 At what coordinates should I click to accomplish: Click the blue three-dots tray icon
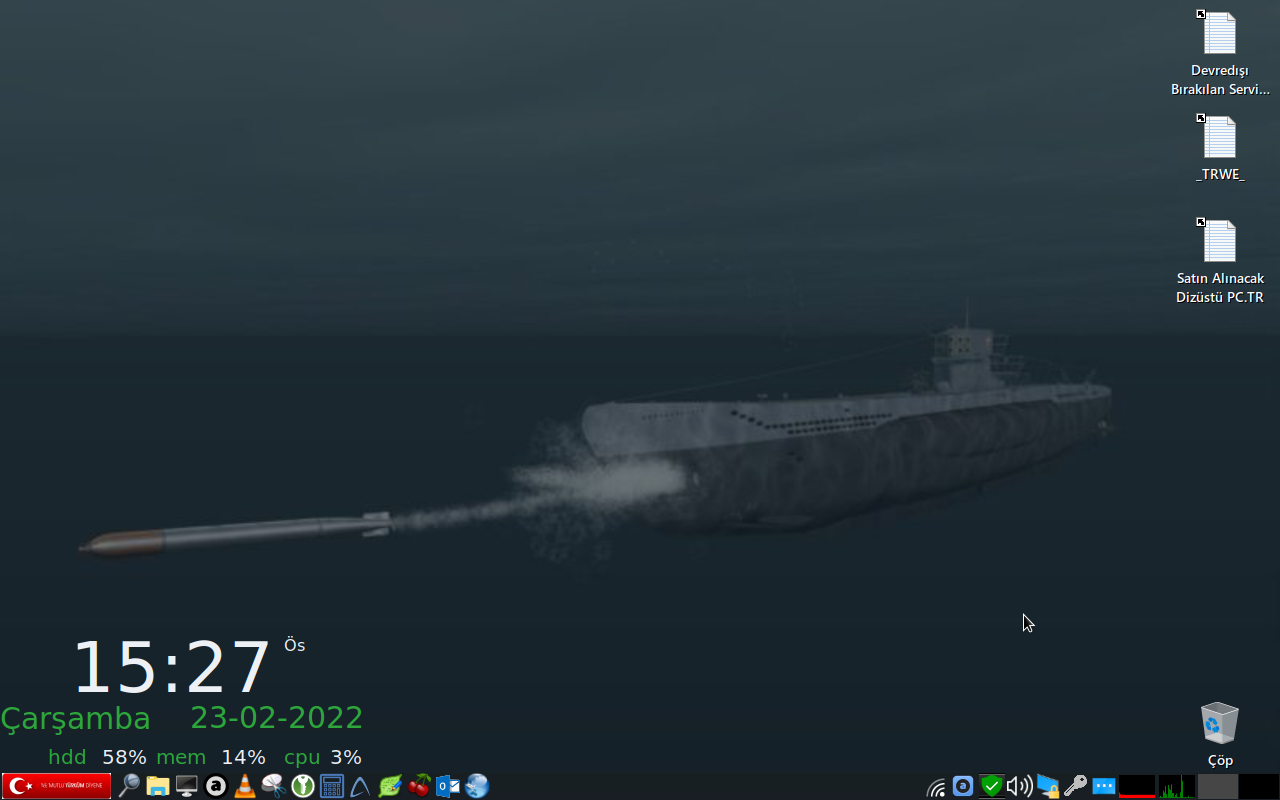1103,786
